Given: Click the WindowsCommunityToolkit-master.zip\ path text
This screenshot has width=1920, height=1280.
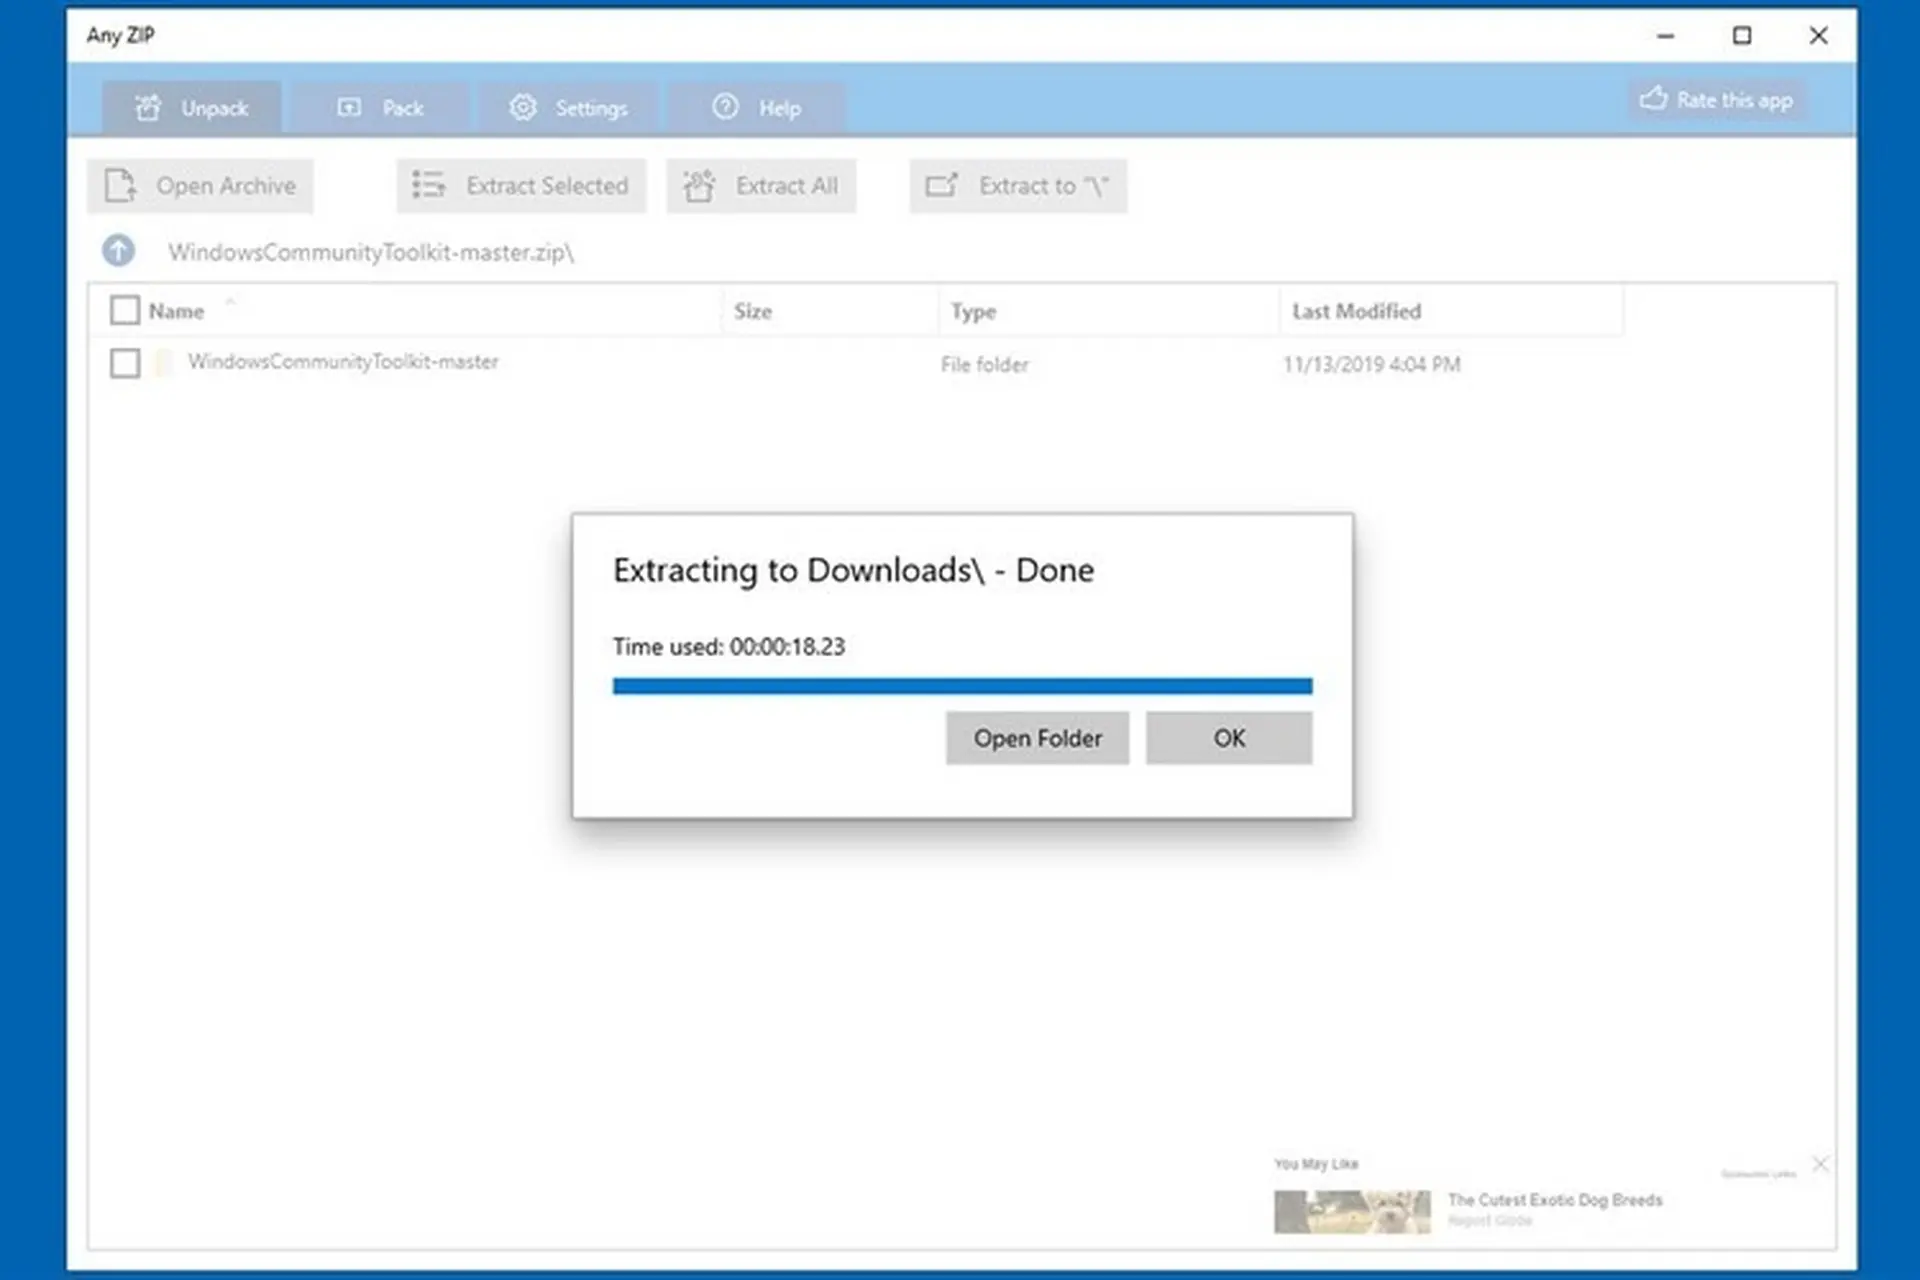Looking at the screenshot, I should [371, 252].
